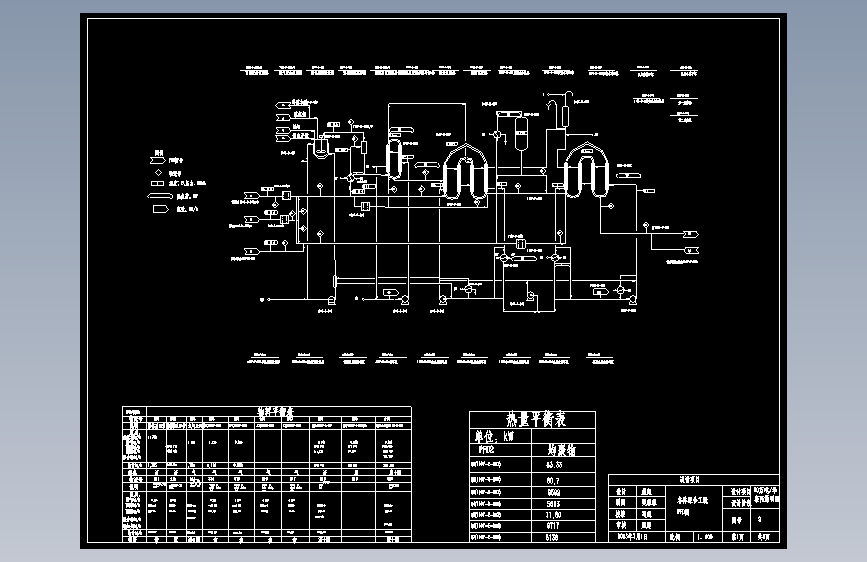Select the 单位: kW cell in heat balance table

tap(500, 436)
